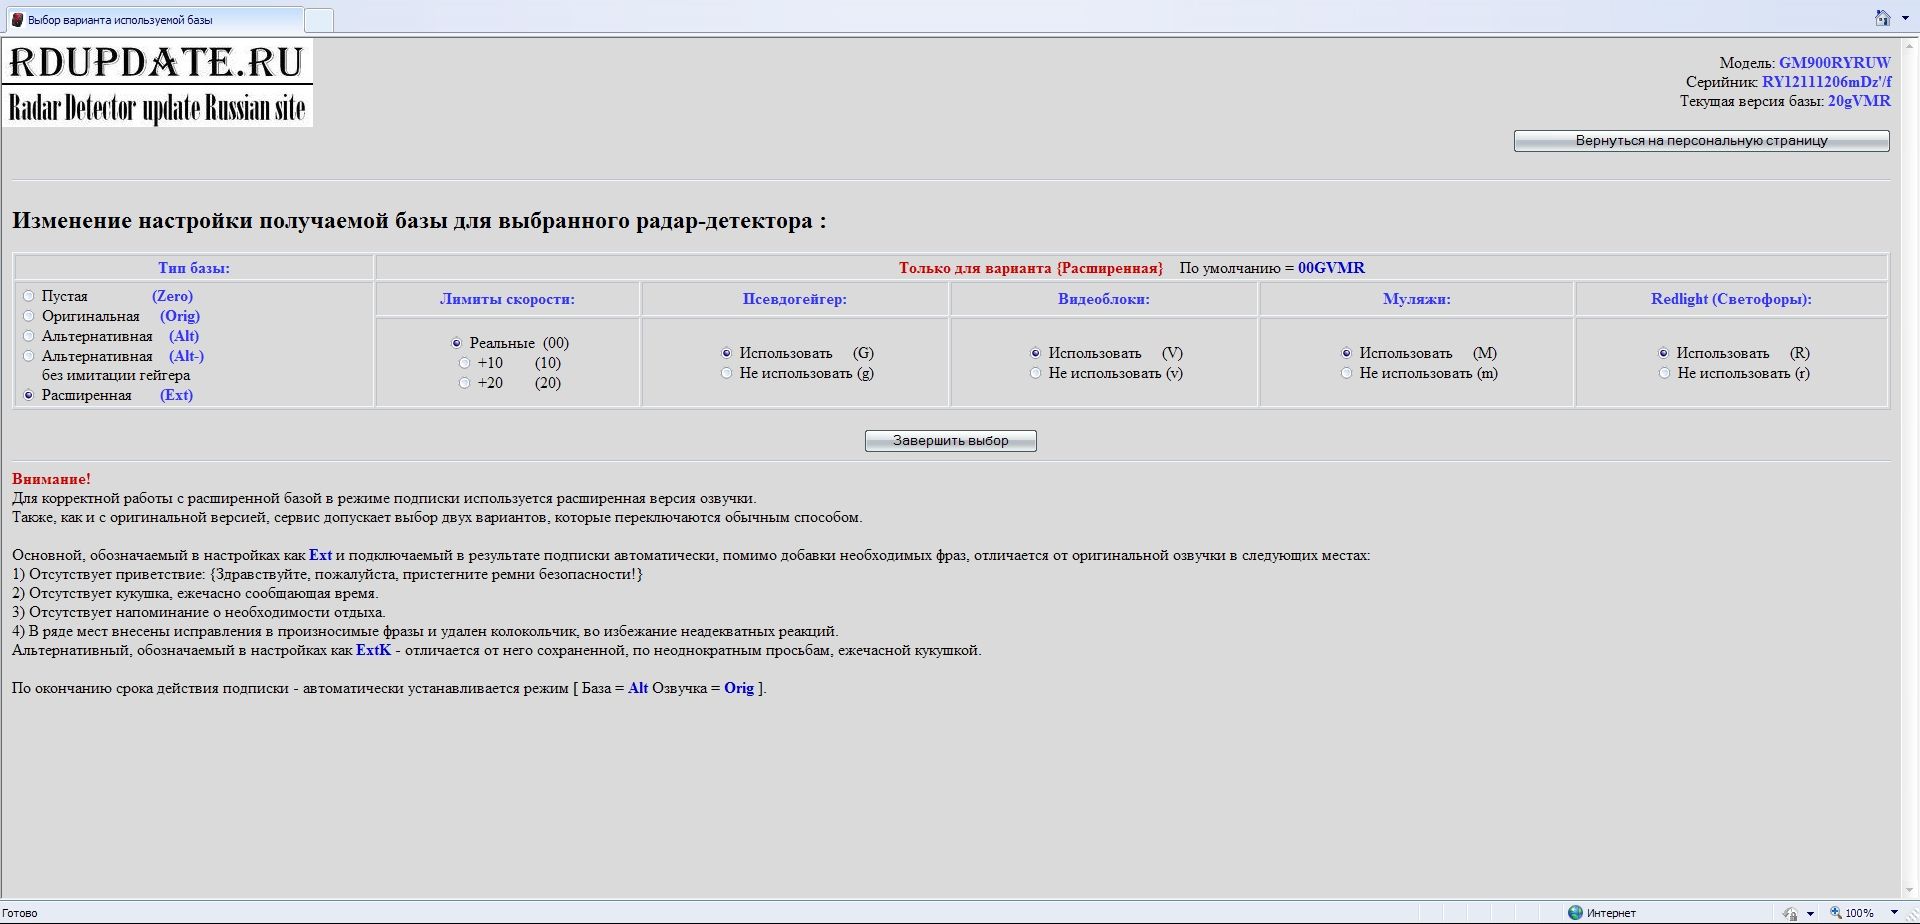Open a new blank browser tab
This screenshot has height=924, width=1920.
pos(318,20)
